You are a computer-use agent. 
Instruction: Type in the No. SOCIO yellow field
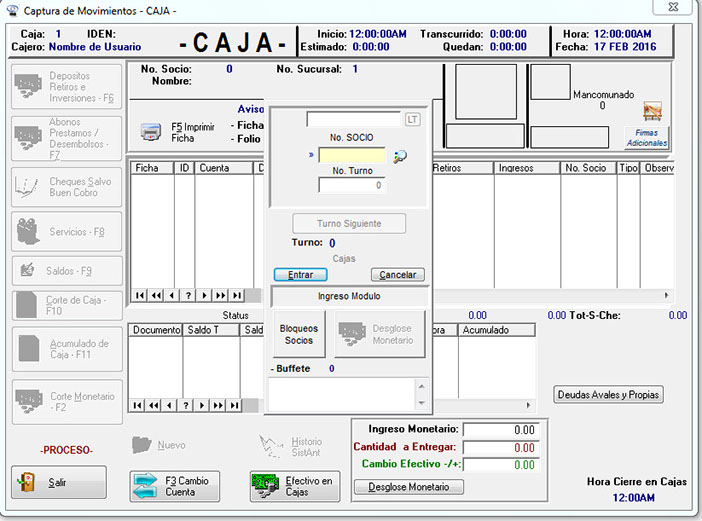(x=352, y=156)
